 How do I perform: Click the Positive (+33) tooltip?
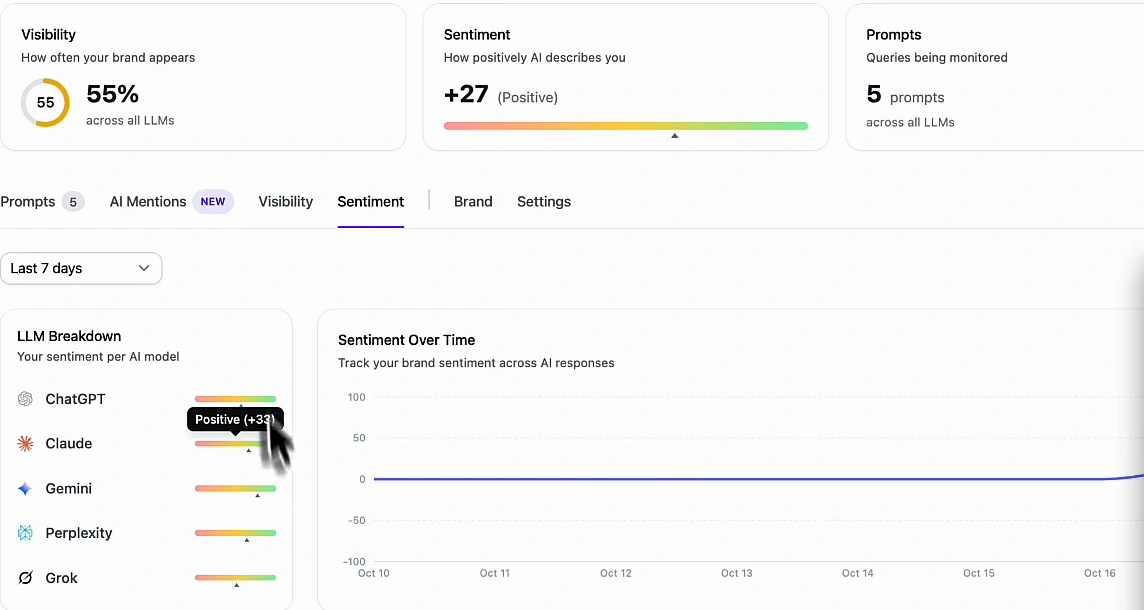(x=235, y=420)
